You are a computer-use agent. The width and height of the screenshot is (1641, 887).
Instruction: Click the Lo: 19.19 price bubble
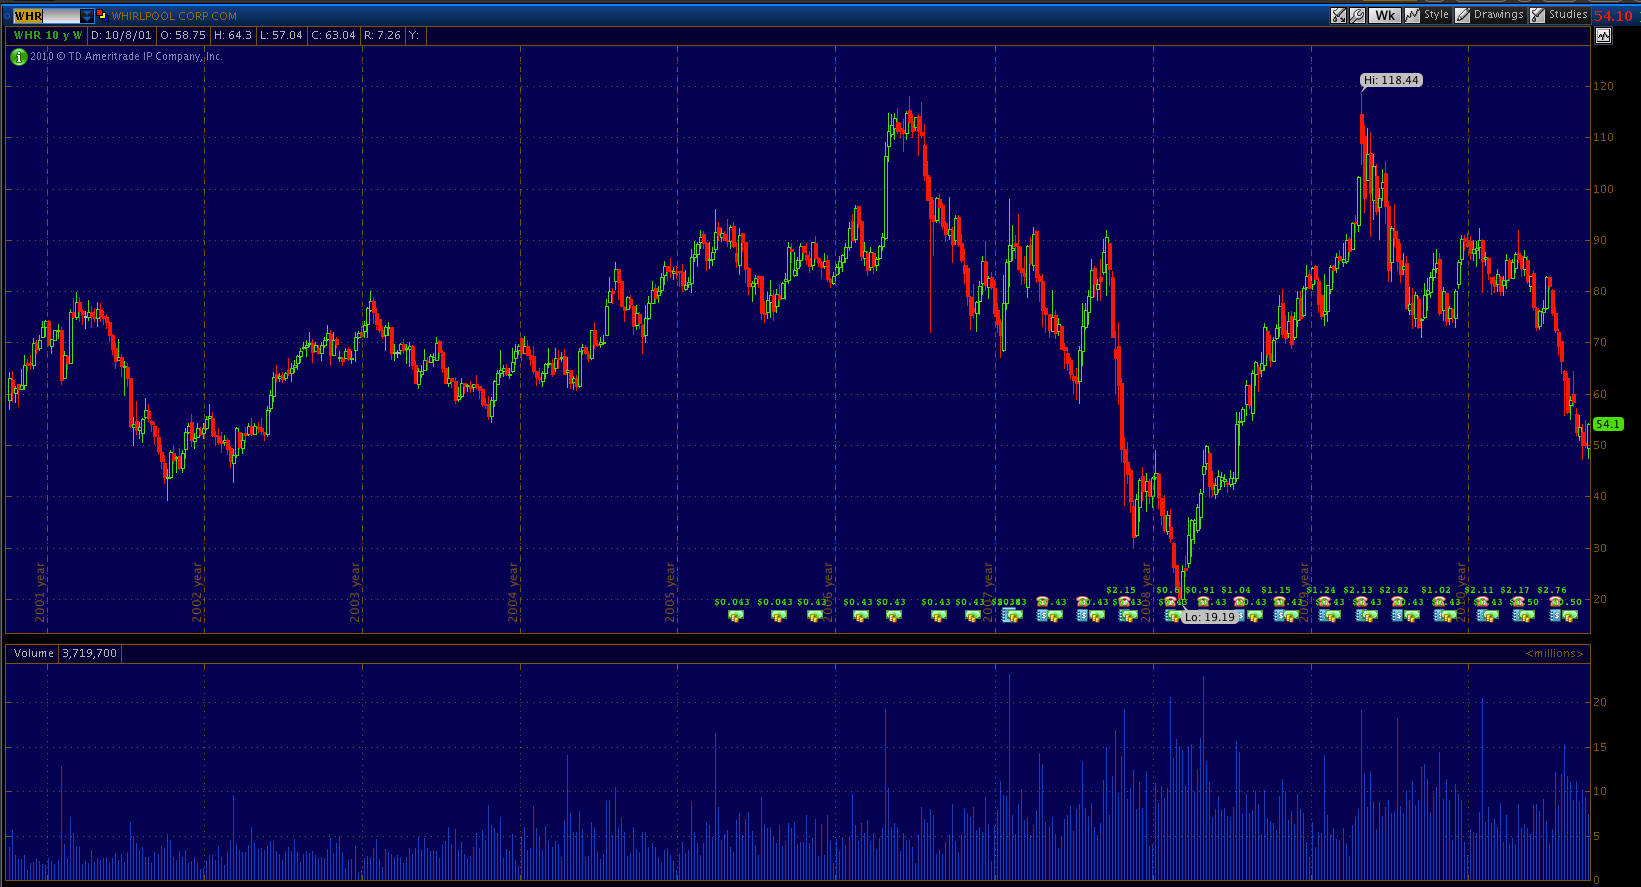pos(1210,617)
